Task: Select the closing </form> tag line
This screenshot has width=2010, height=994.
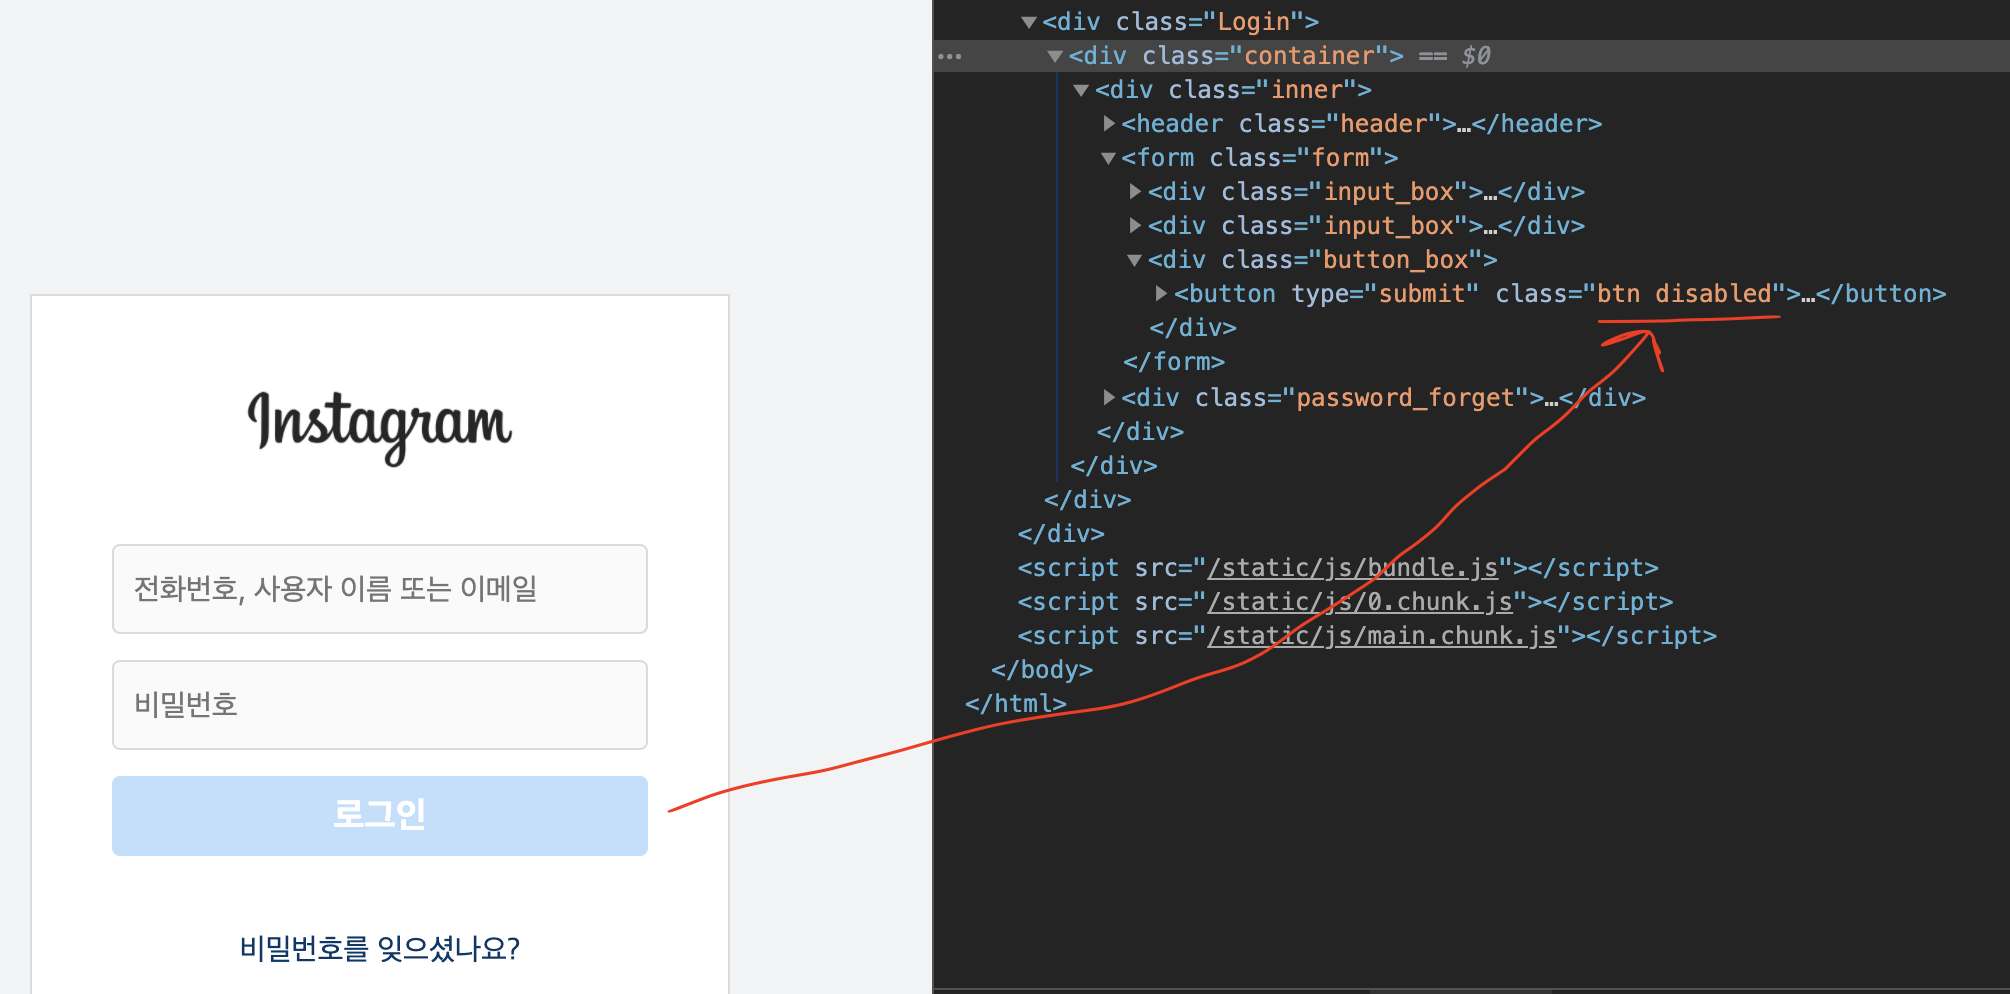Action: coord(1174,362)
